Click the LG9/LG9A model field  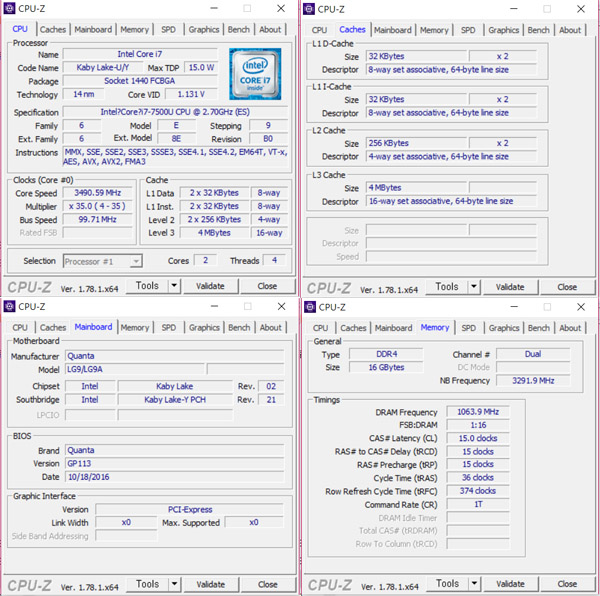135,369
